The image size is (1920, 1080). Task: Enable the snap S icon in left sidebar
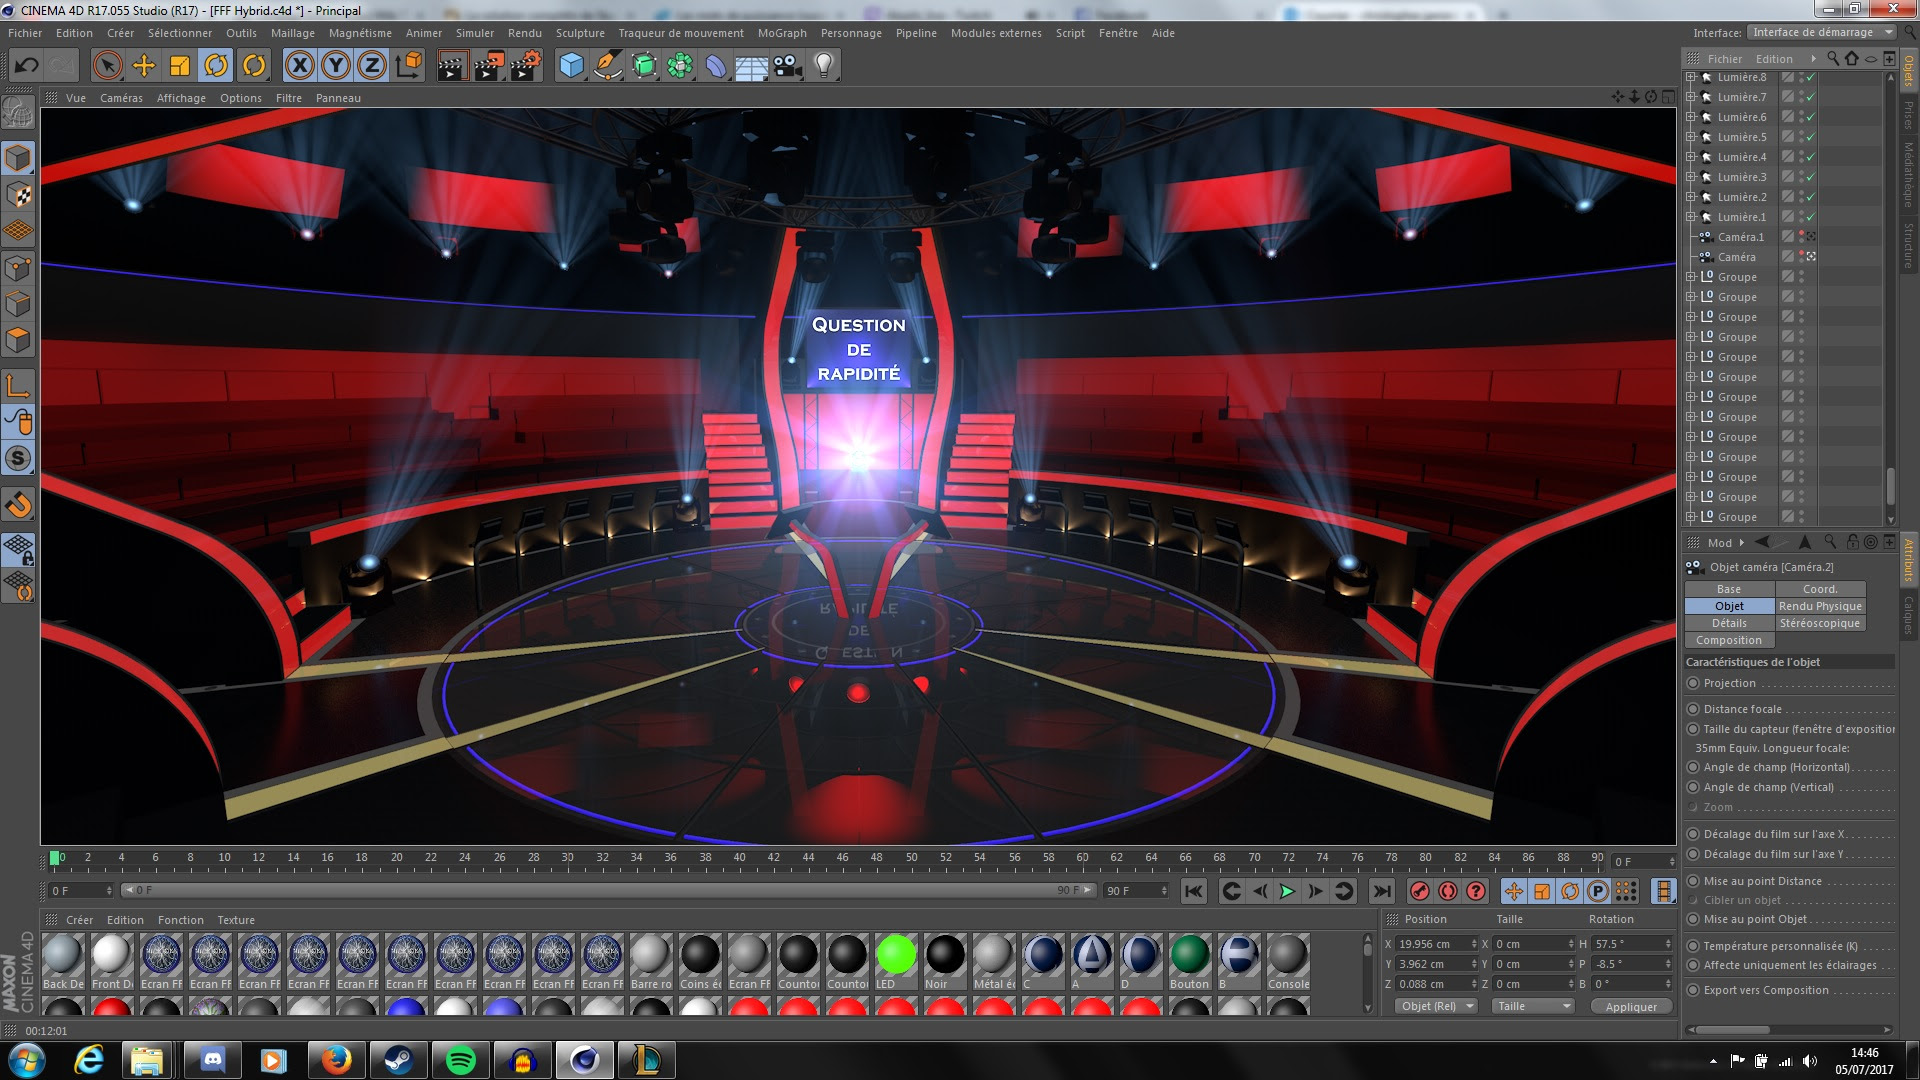tap(18, 459)
